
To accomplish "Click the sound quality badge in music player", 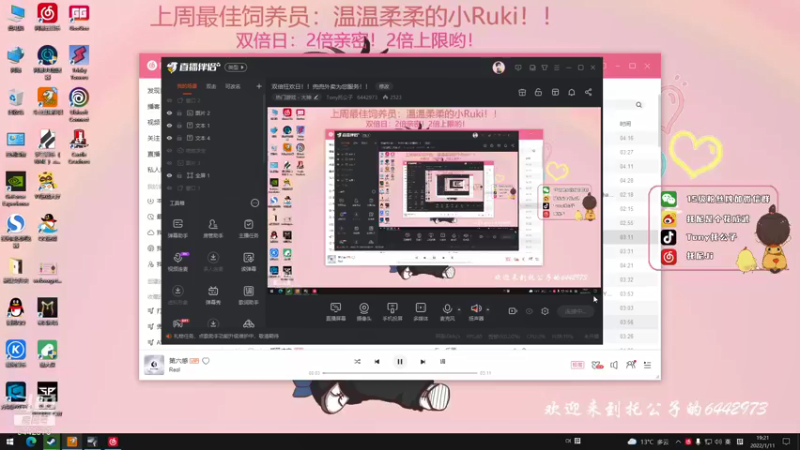I will coord(577,365).
